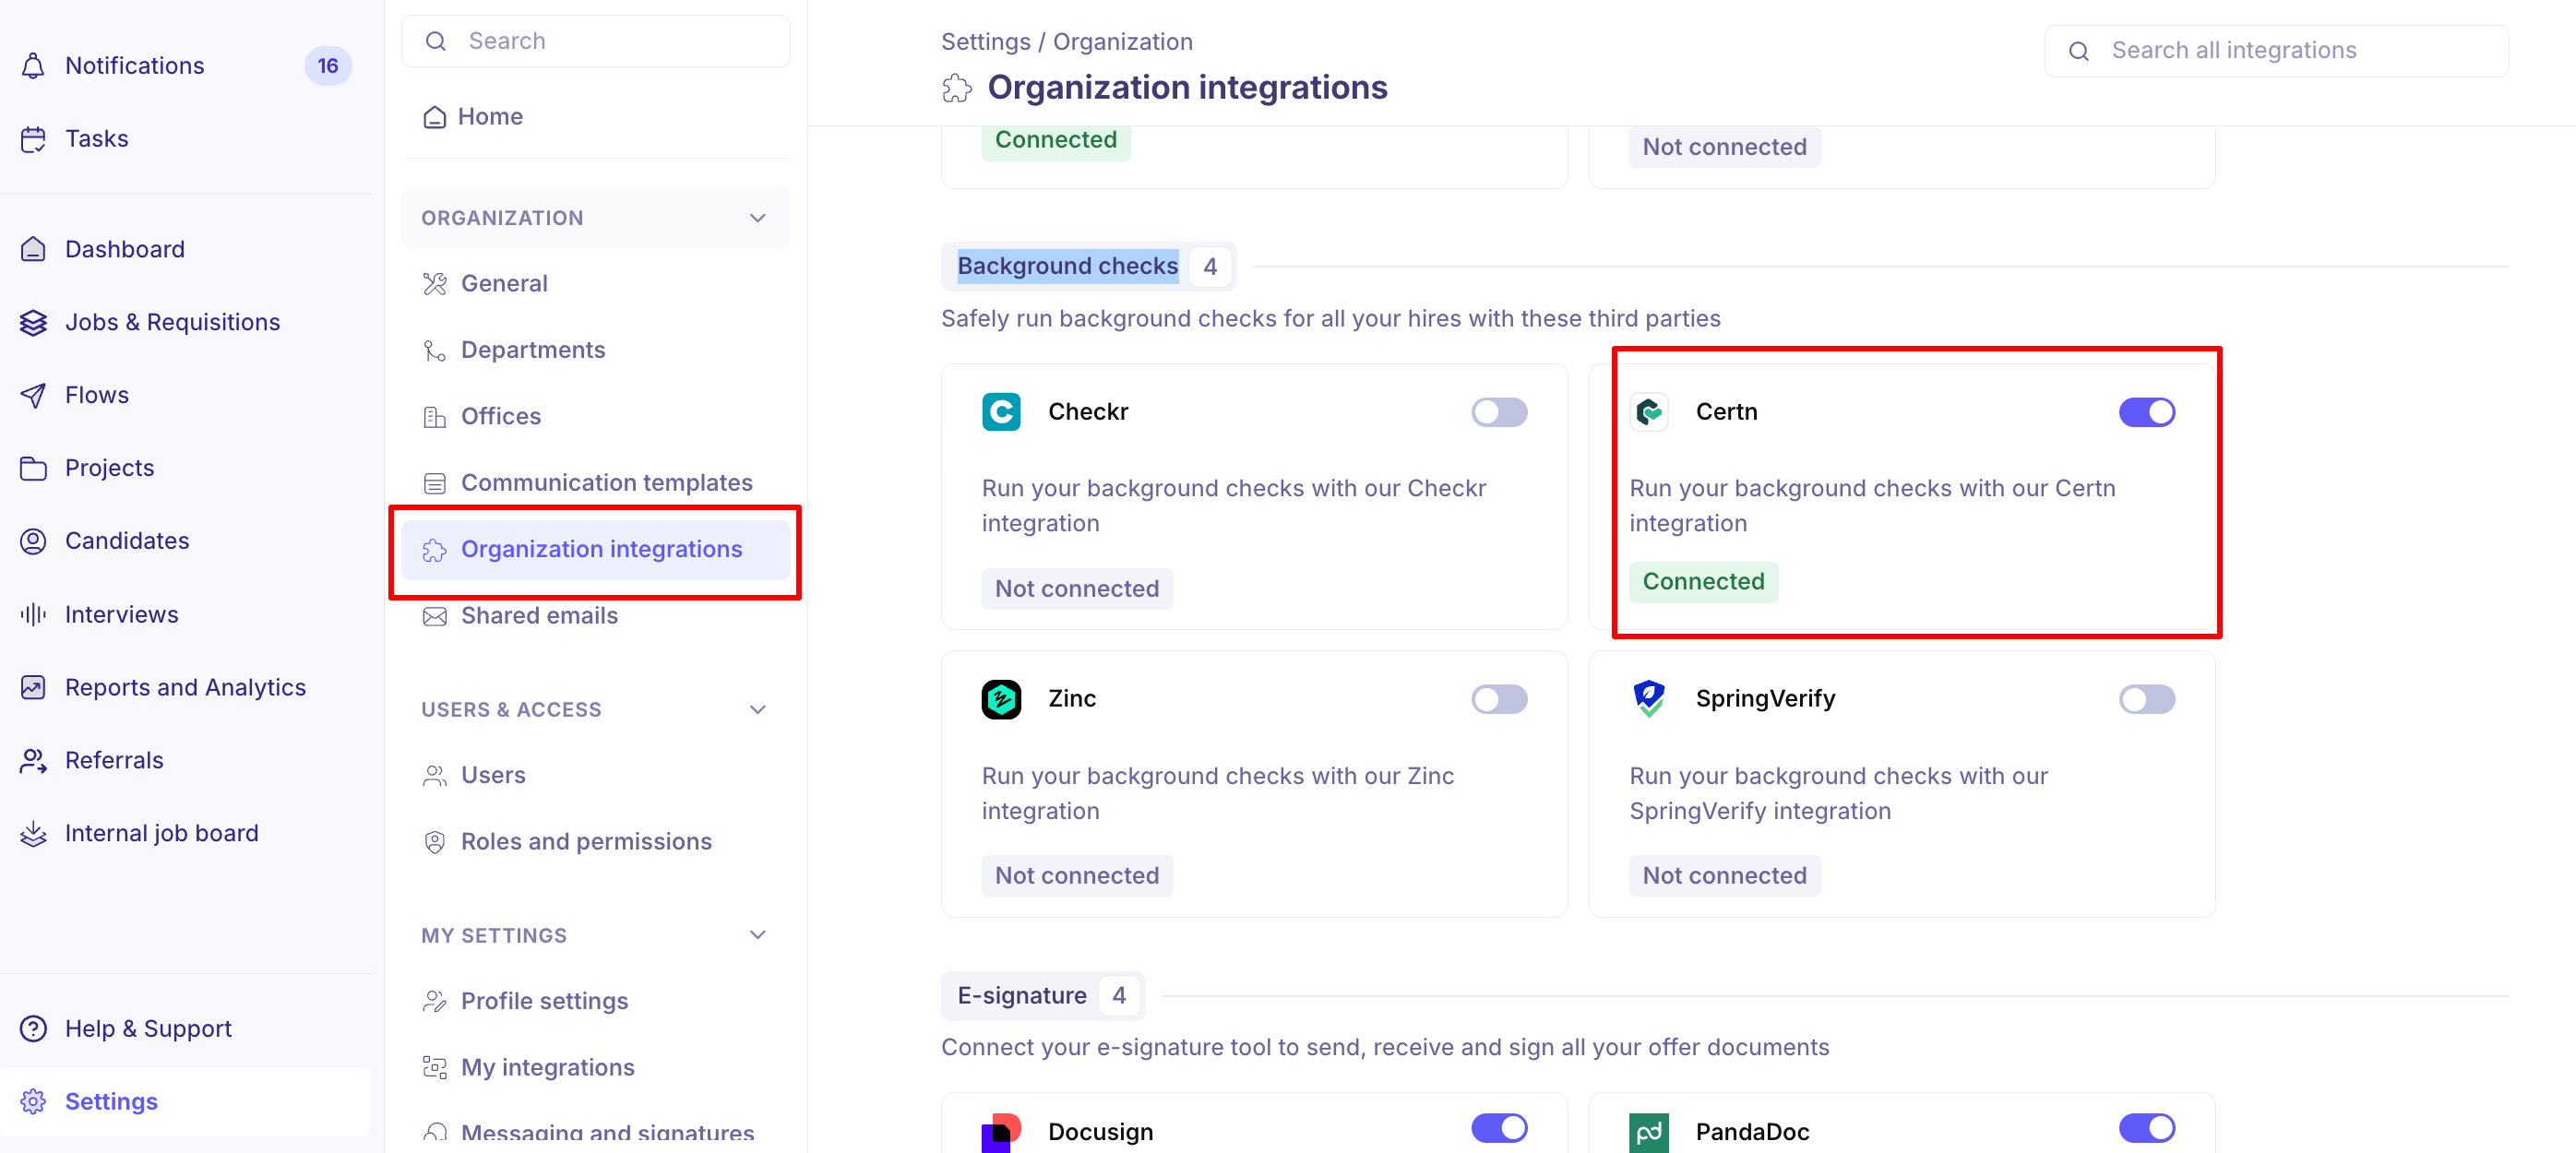The height and width of the screenshot is (1153, 2576).
Task: Collapse the Users & Access section chevron
Action: [x=758, y=709]
